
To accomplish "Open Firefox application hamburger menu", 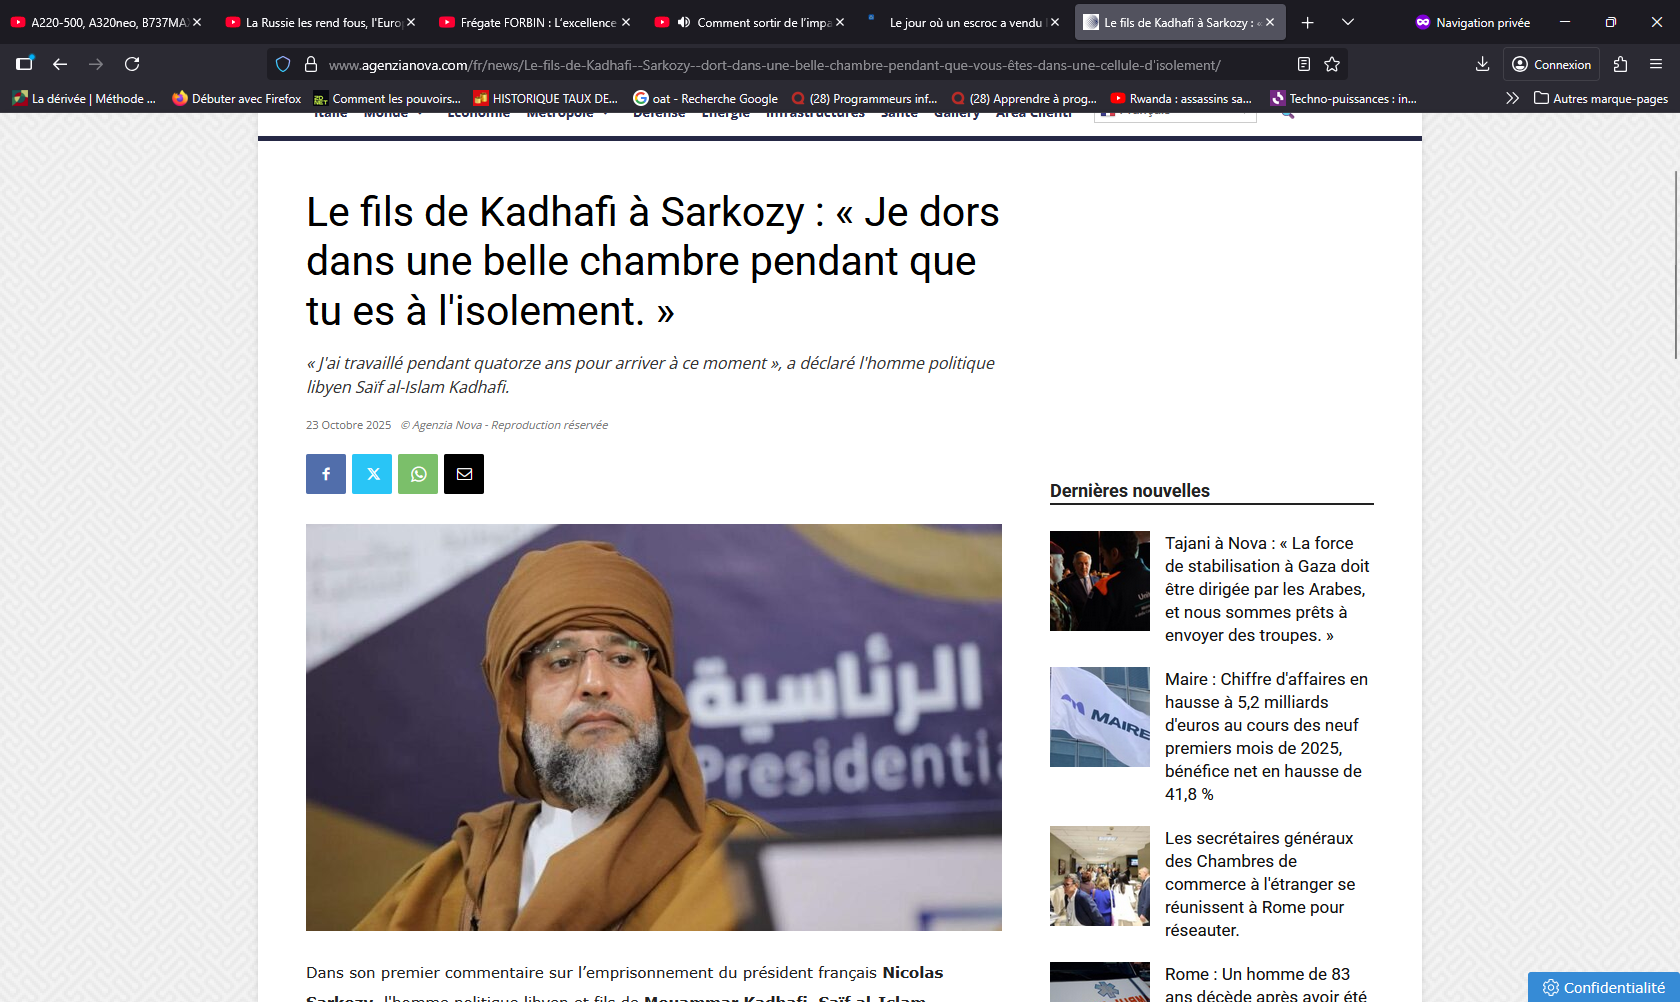I will [1656, 64].
